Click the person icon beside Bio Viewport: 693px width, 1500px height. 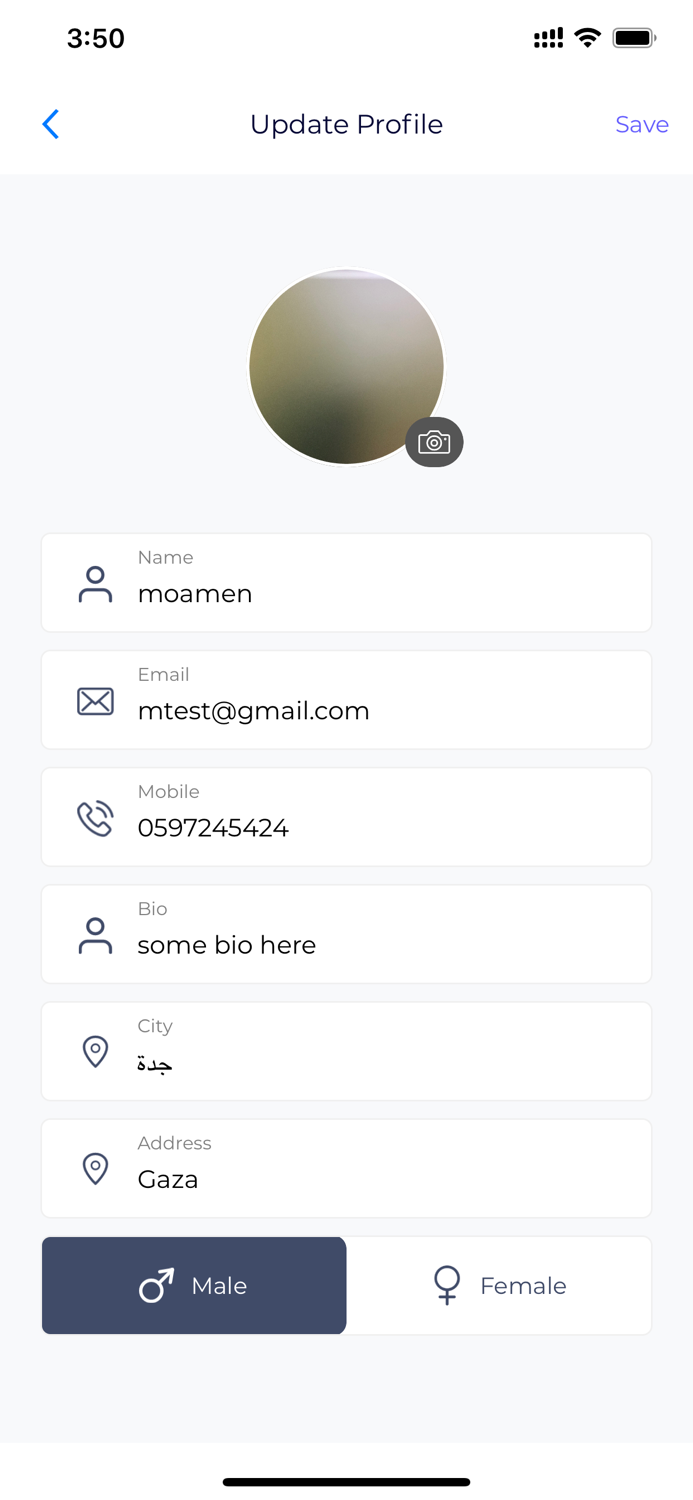(x=95, y=935)
